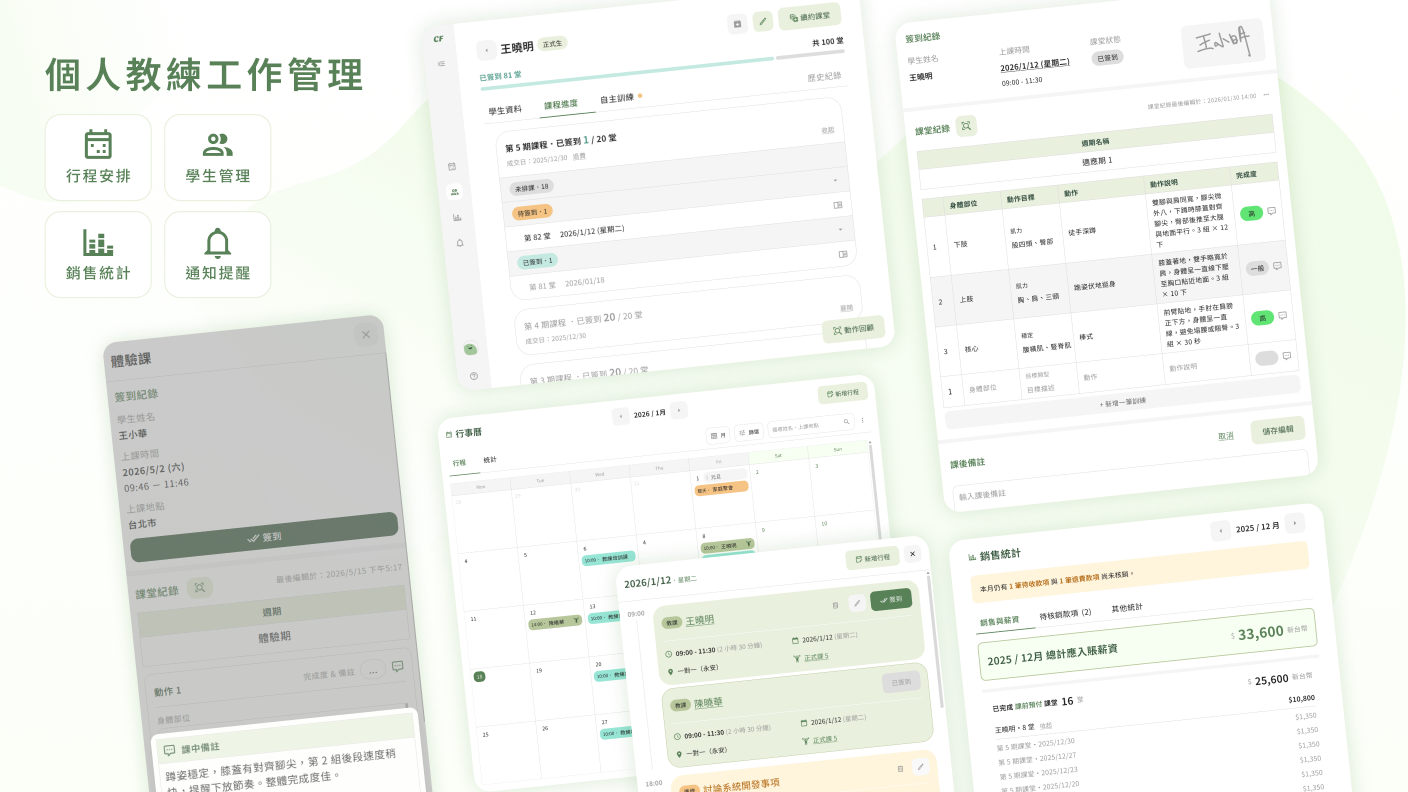
Task: Switch to the 統計 tab in 行事曆
Action: tap(490, 460)
